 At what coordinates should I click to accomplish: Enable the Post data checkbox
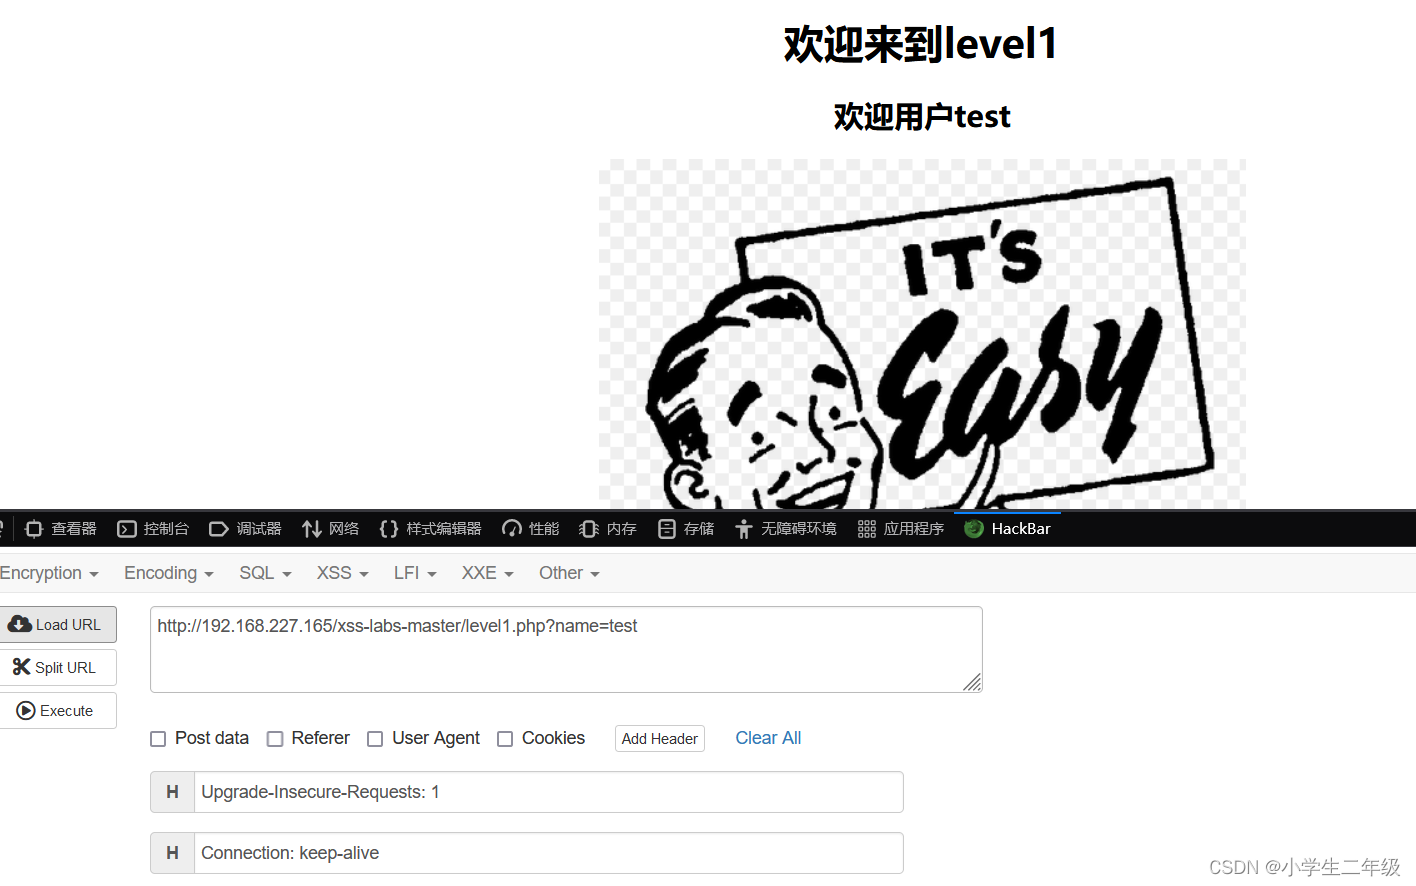coord(158,739)
